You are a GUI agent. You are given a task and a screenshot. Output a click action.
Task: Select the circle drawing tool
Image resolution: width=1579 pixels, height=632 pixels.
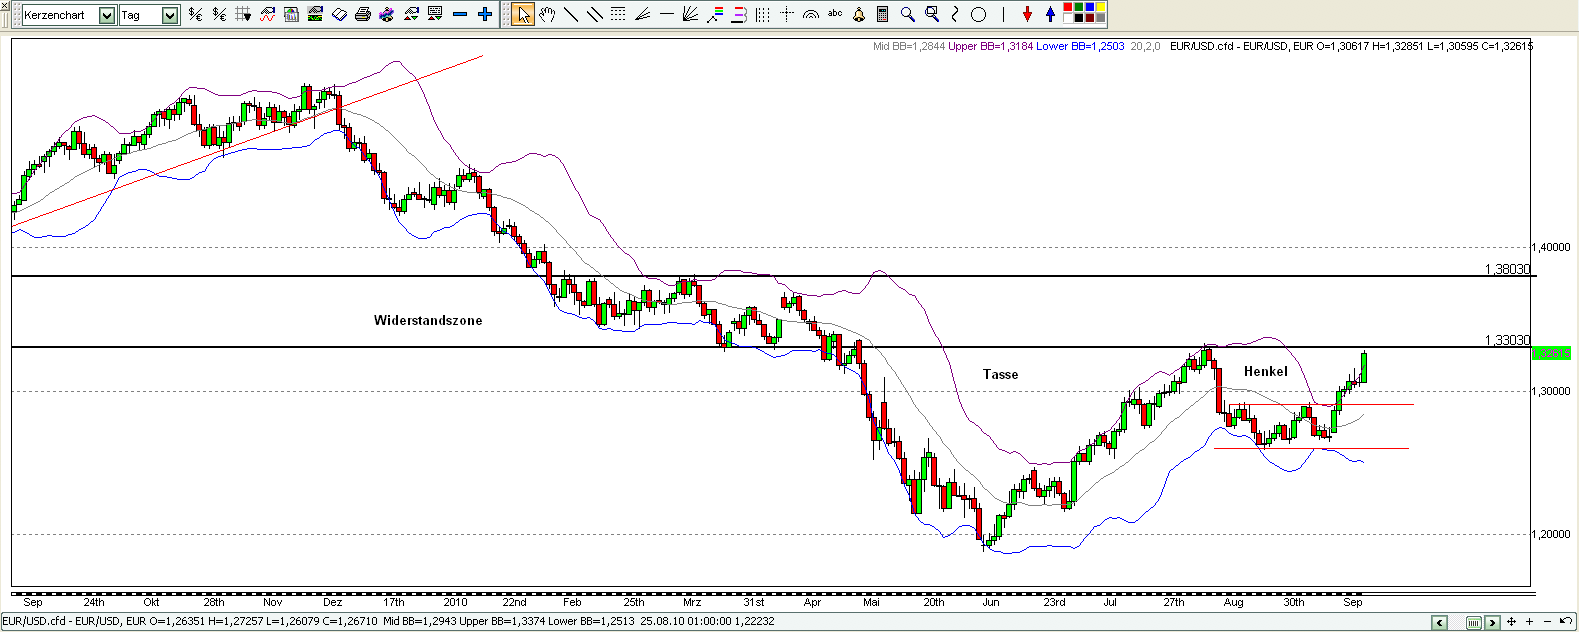coord(978,14)
